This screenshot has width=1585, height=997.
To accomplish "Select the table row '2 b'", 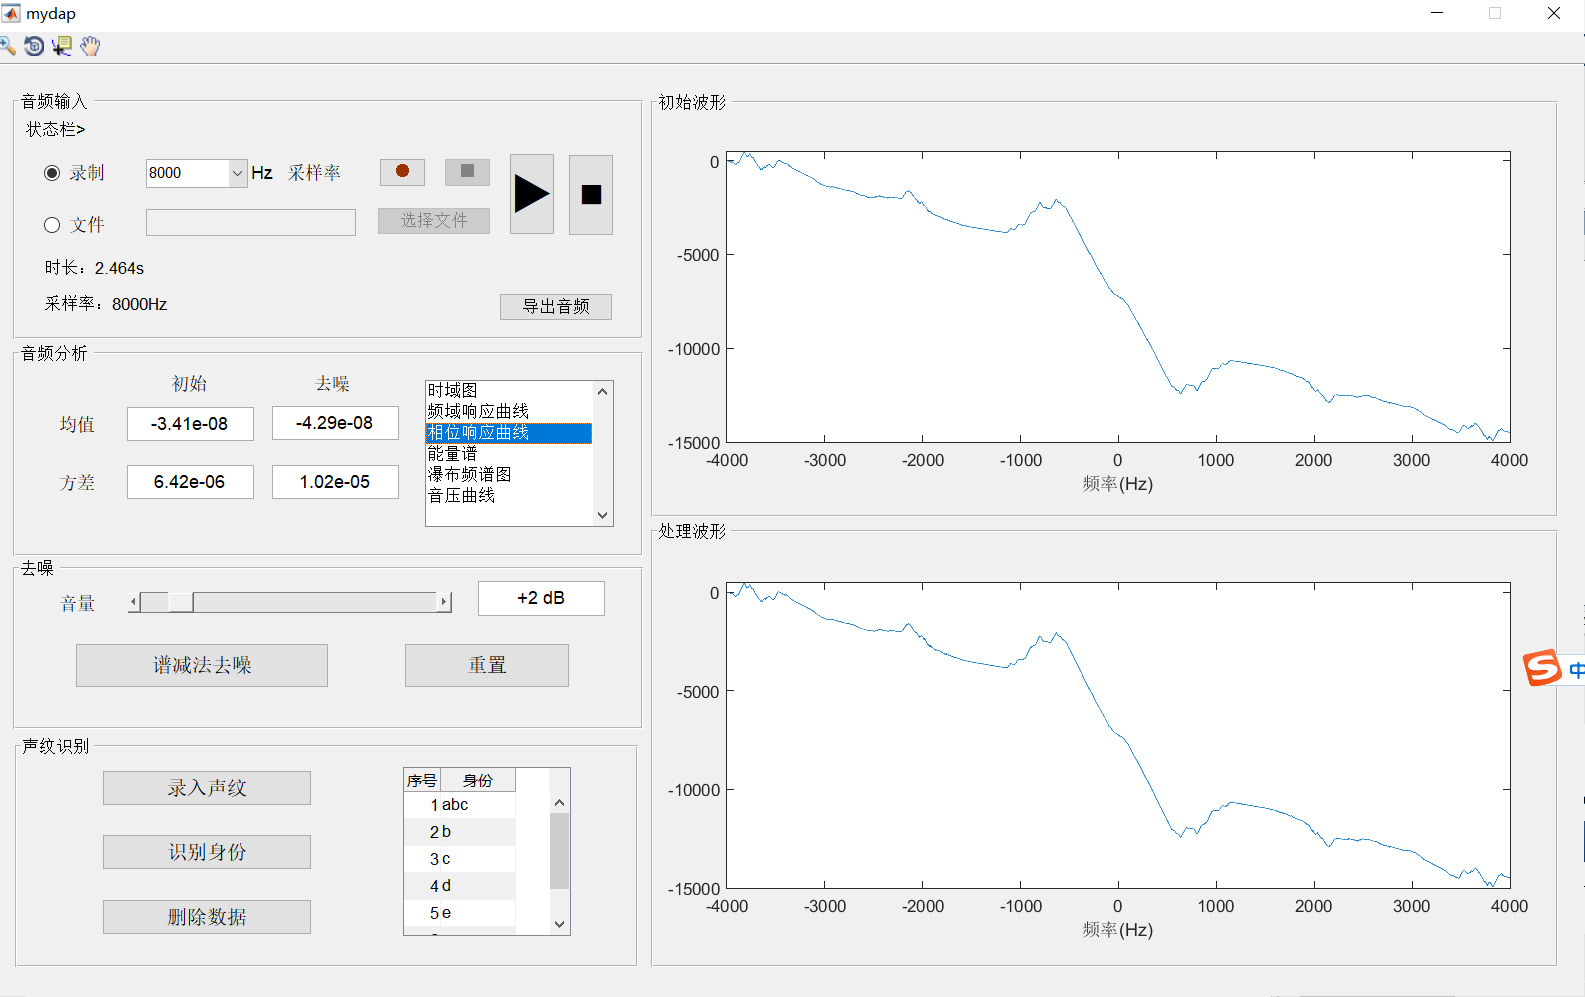I will pyautogui.click(x=460, y=832).
